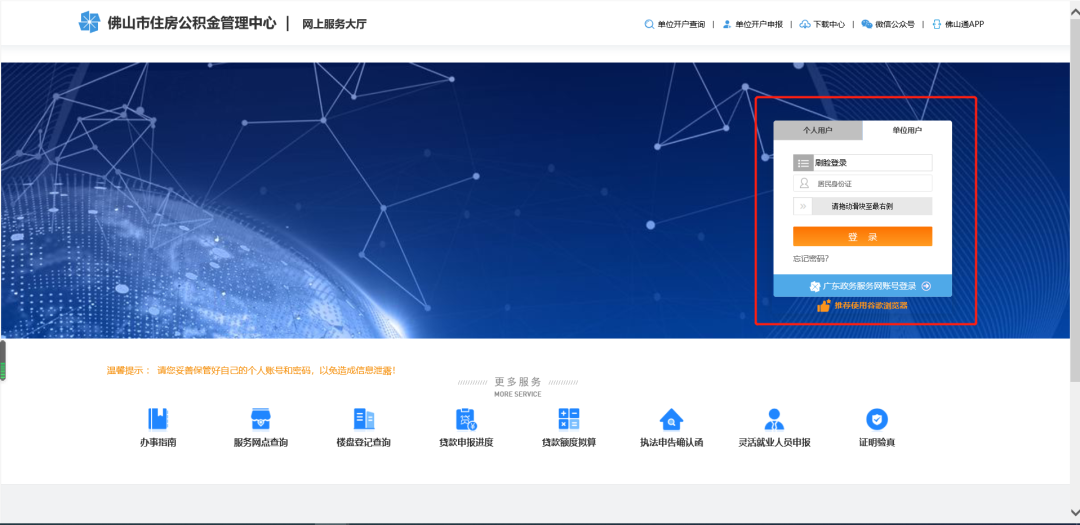Viewport: 1080px width, 525px height.
Task: Open 单位开户查询 in top navigation
Action: pos(675,24)
